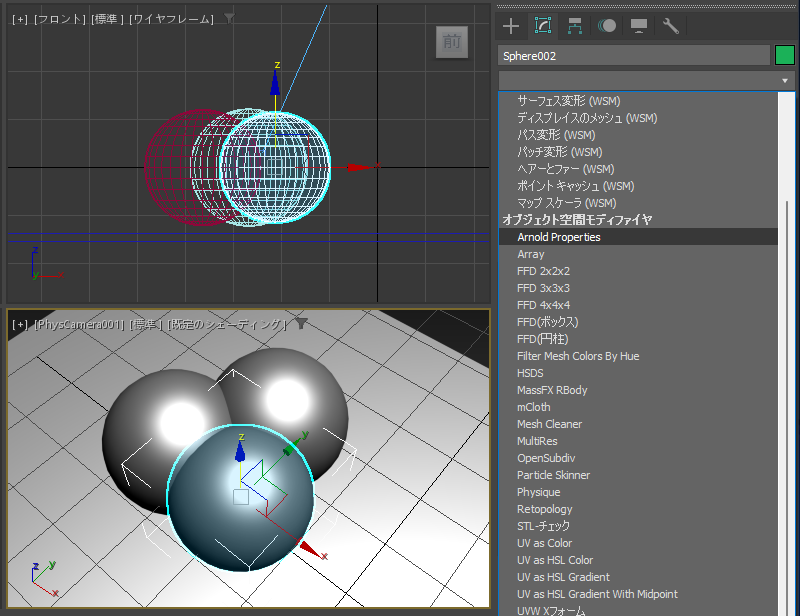Open the Modify command panel tab
This screenshot has width=800, height=616.
[x=543, y=26]
